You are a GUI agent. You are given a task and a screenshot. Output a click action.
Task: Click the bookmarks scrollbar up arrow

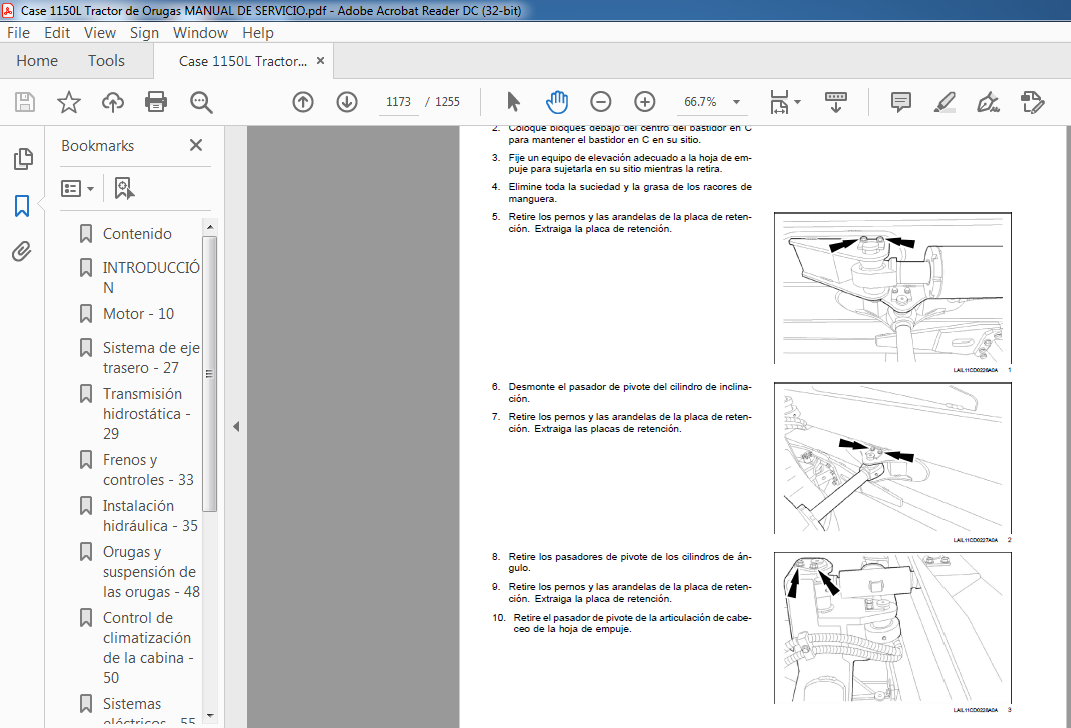pos(210,227)
